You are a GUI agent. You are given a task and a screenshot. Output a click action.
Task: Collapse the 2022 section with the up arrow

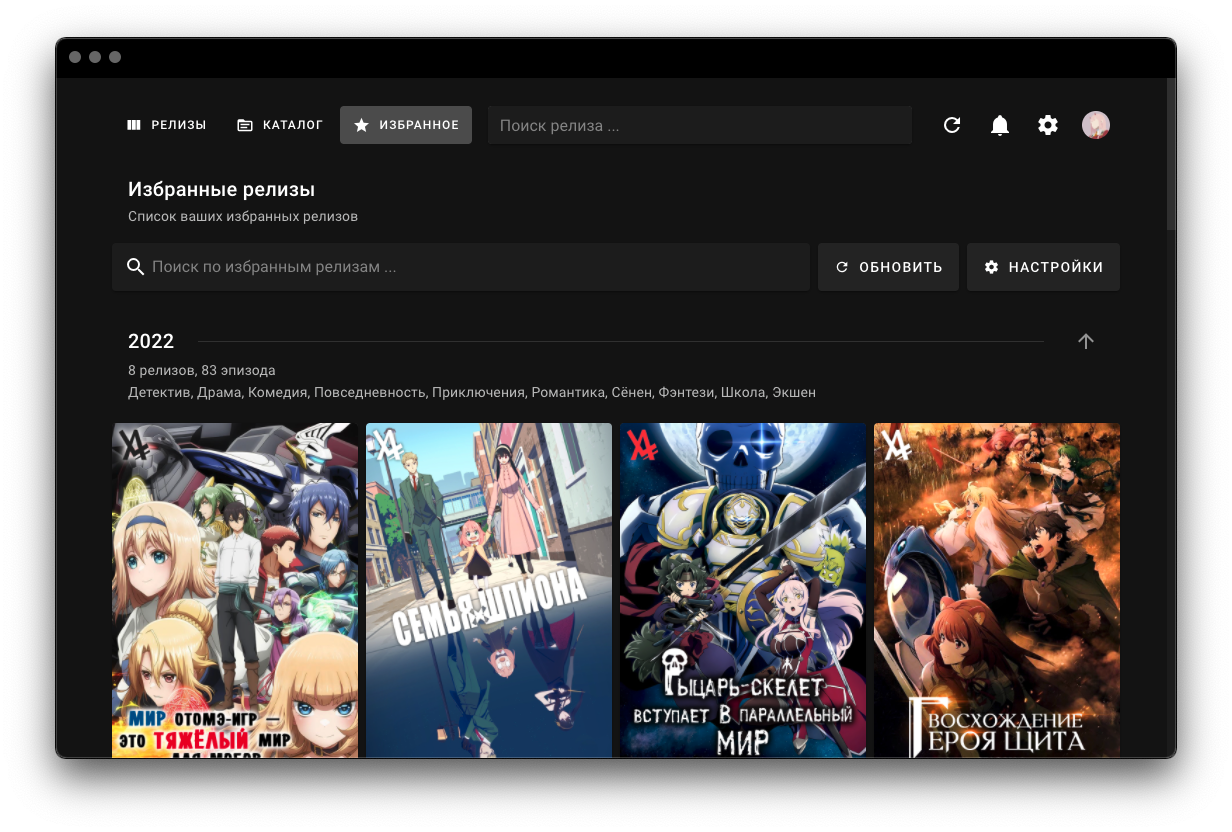1086,341
